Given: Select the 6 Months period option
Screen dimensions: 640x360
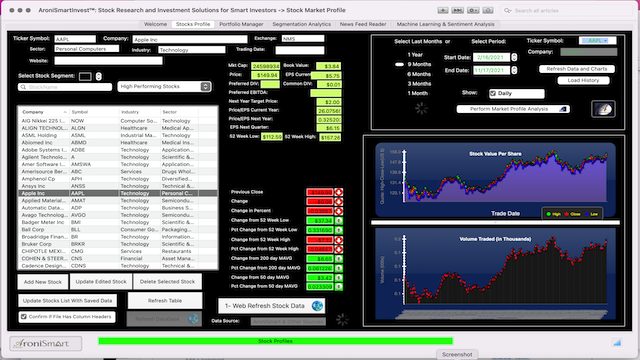Looking at the screenshot, I should 419,74.
